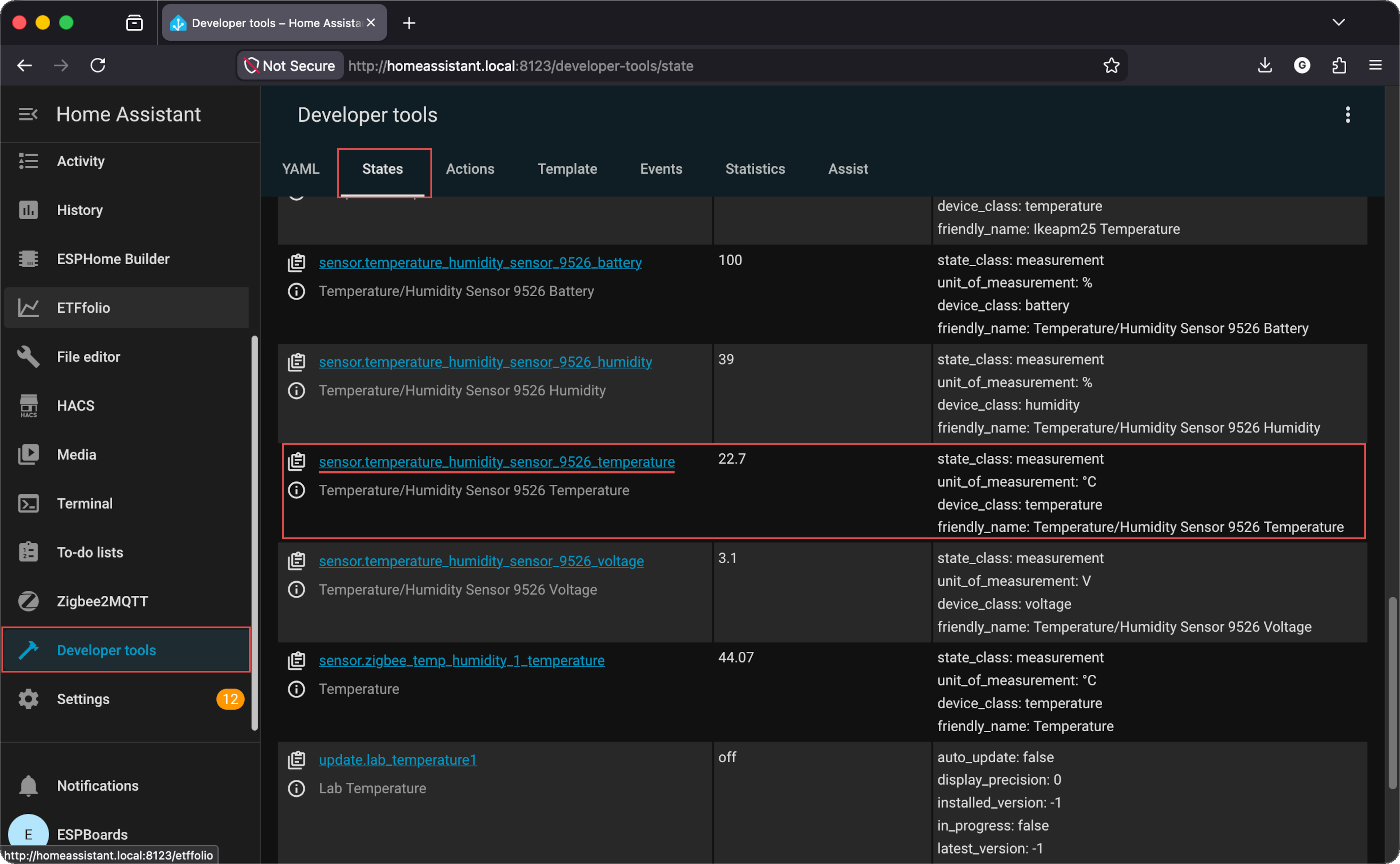This screenshot has width=1400, height=864.
Task: Show info for 9526 Battery sensor
Action: (x=296, y=292)
